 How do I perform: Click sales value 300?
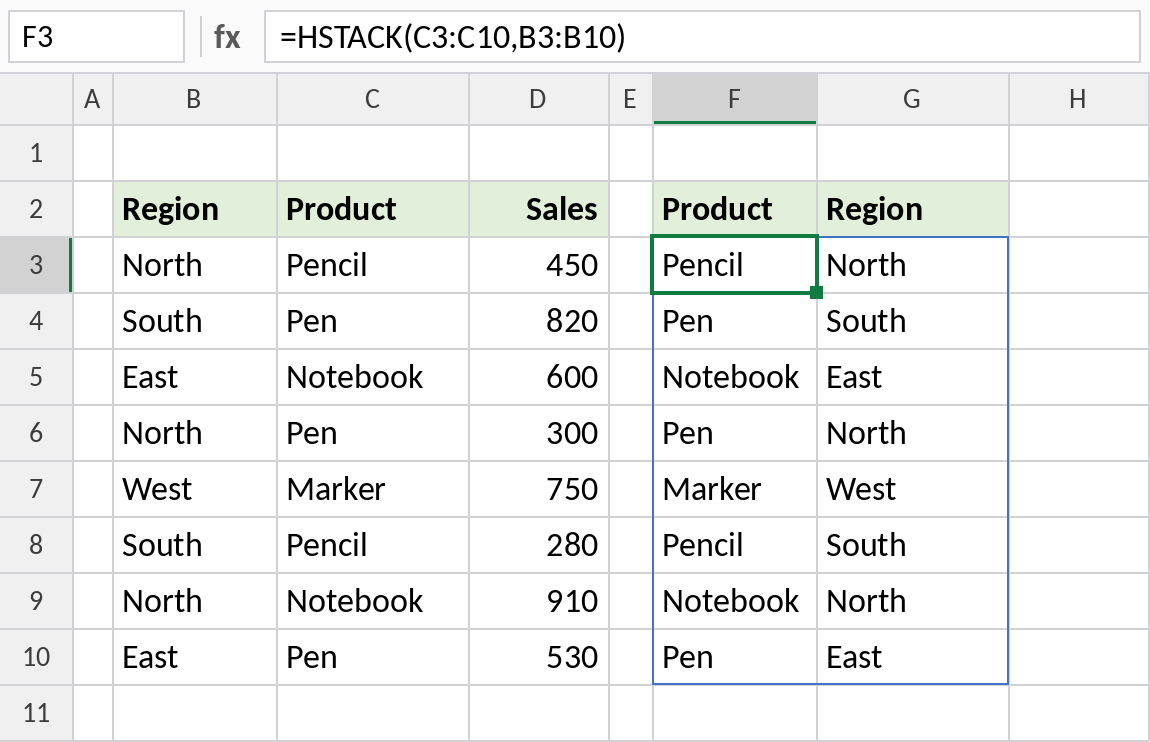tap(538, 433)
